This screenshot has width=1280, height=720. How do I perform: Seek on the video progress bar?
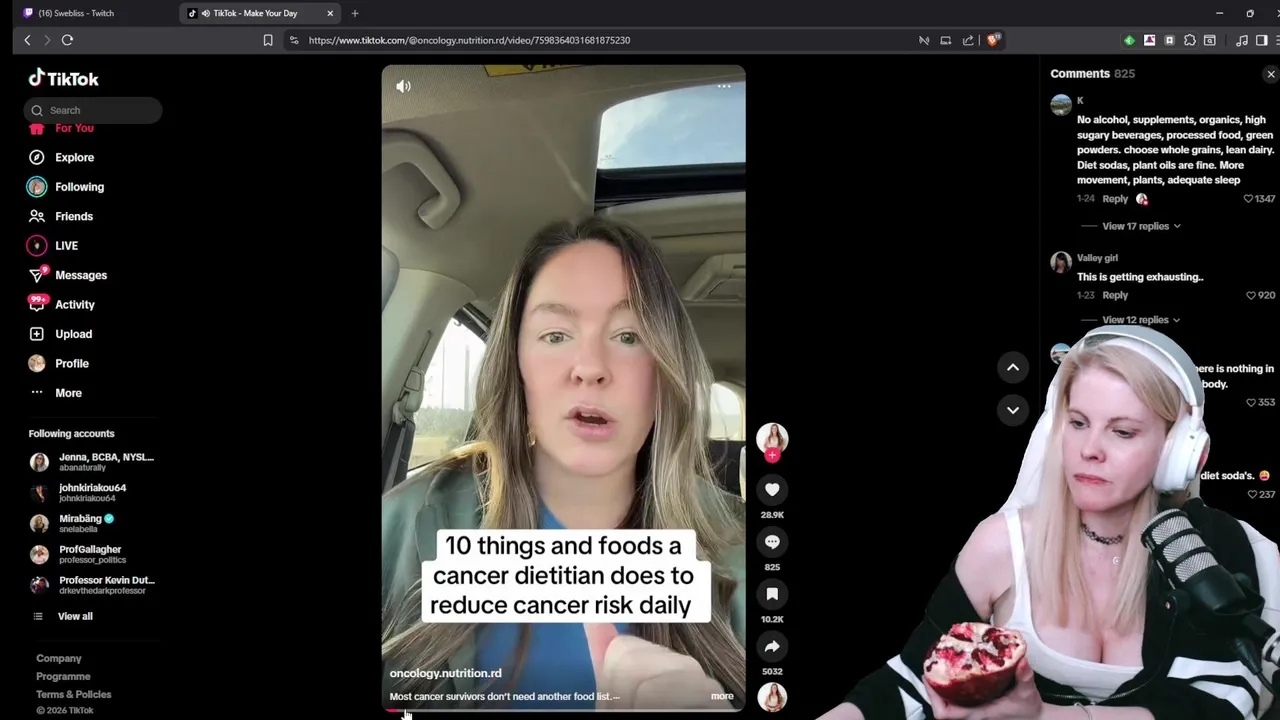[x=563, y=710]
